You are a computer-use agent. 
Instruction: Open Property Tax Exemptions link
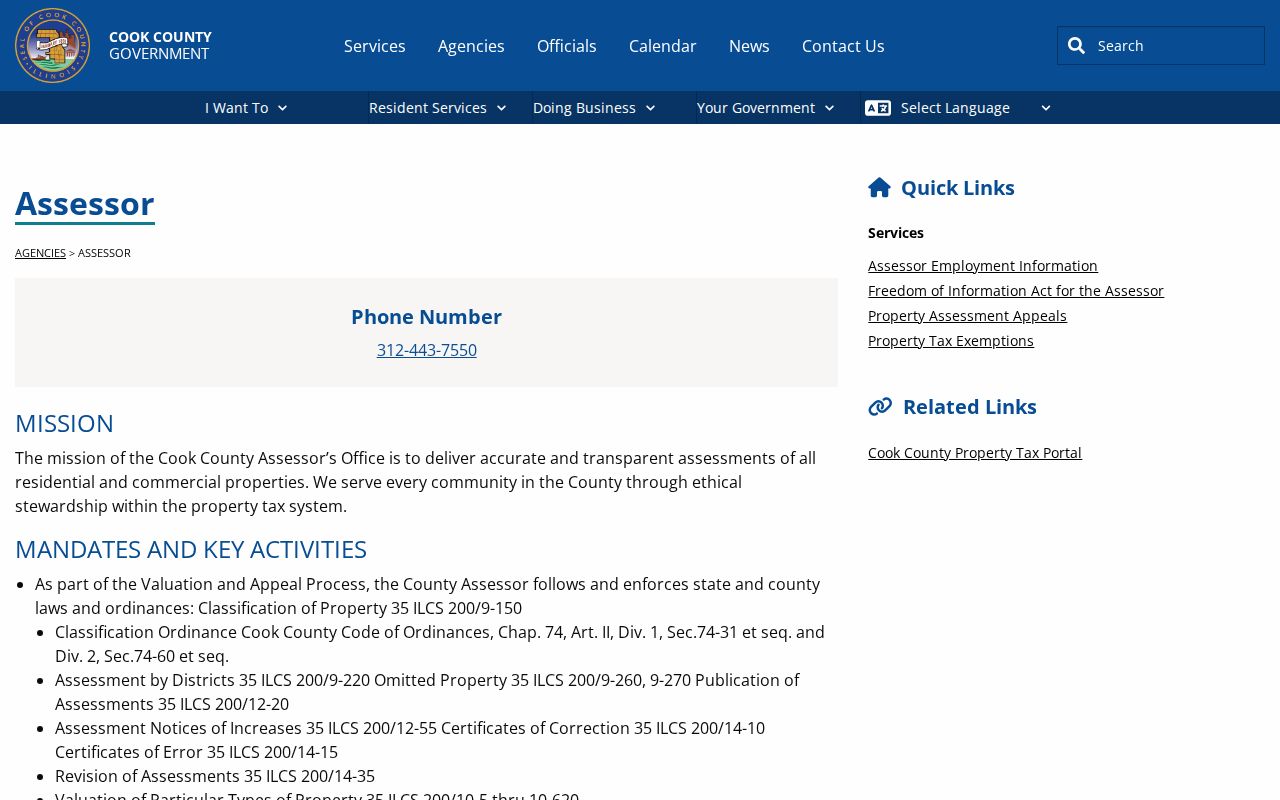[951, 341]
